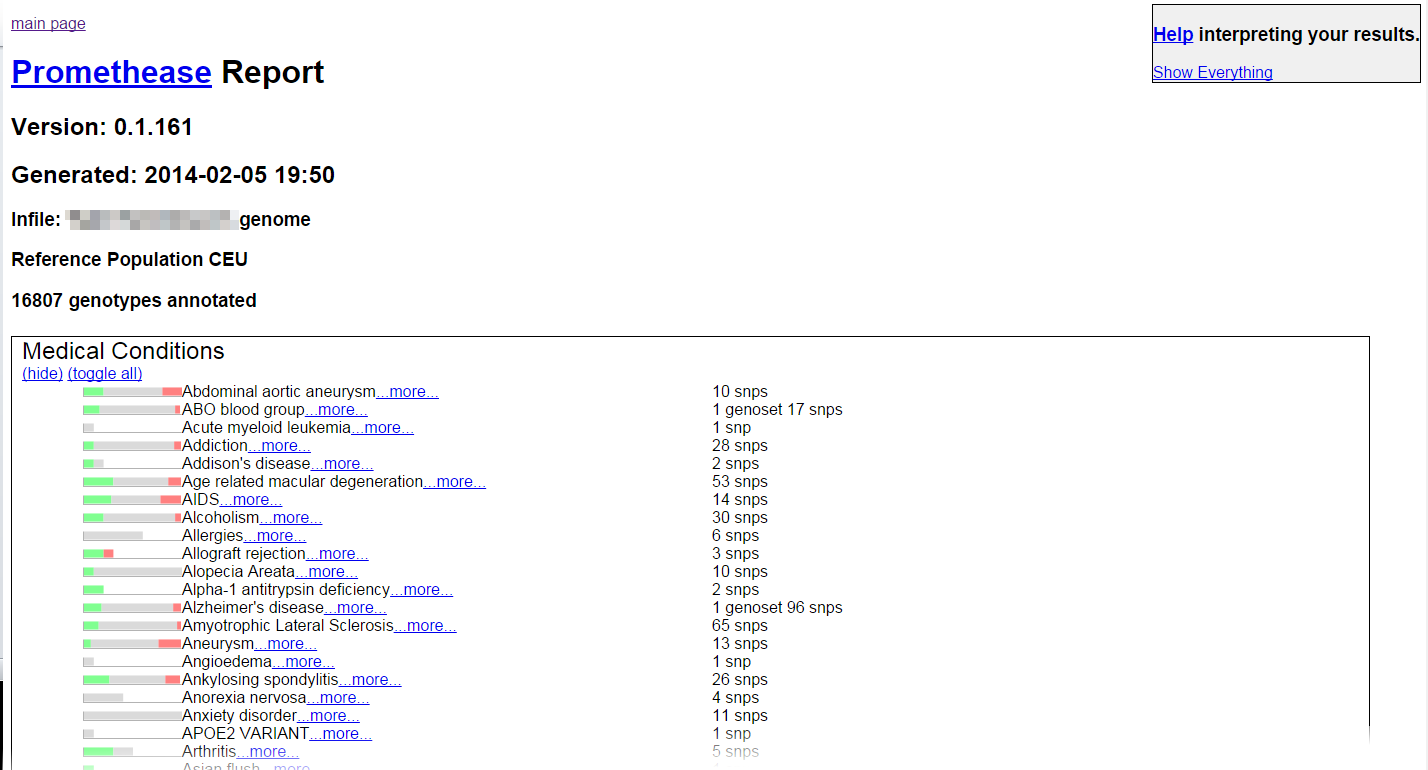Viewport: 1428px width, 770px height.
Task: Click the ABO blood group condition name
Action: (x=243, y=410)
